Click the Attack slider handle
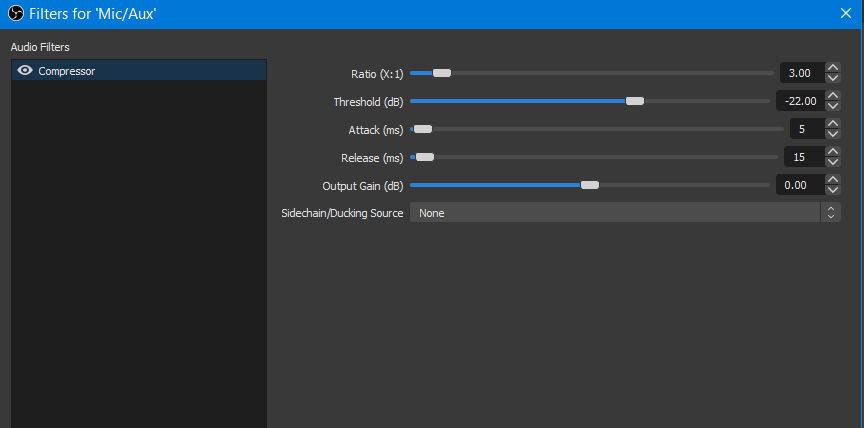864x428 pixels. 423,129
